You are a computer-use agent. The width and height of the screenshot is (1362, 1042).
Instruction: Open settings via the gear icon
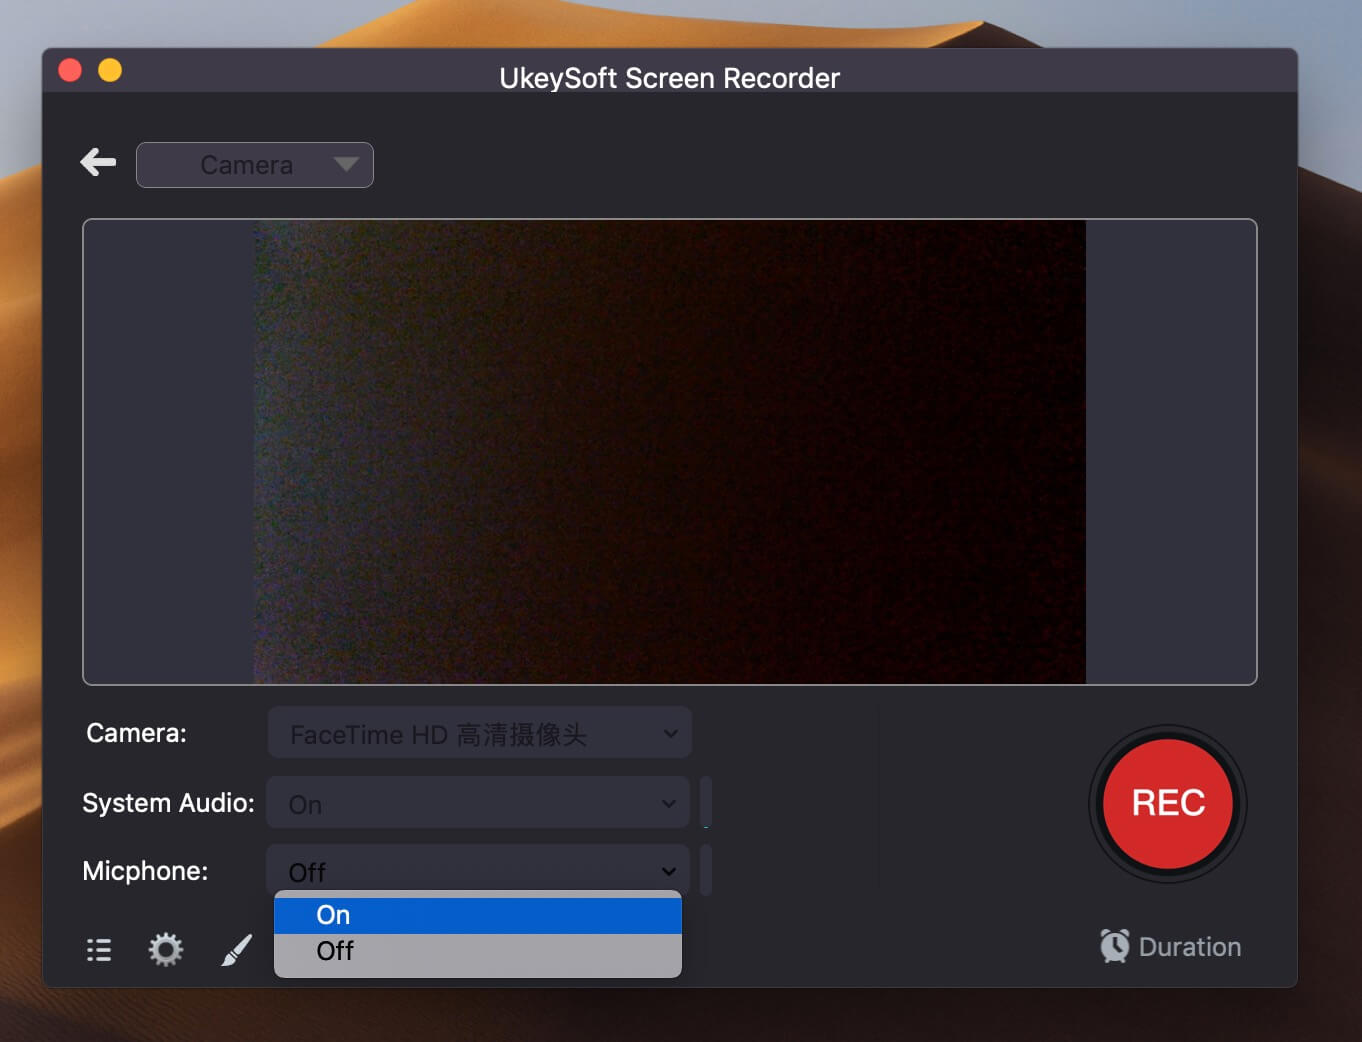pyautogui.click(x=165, y=949)
